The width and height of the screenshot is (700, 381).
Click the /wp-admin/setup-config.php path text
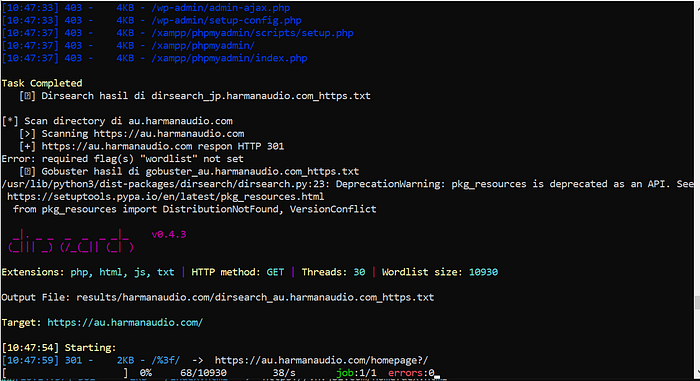(226, 21)
